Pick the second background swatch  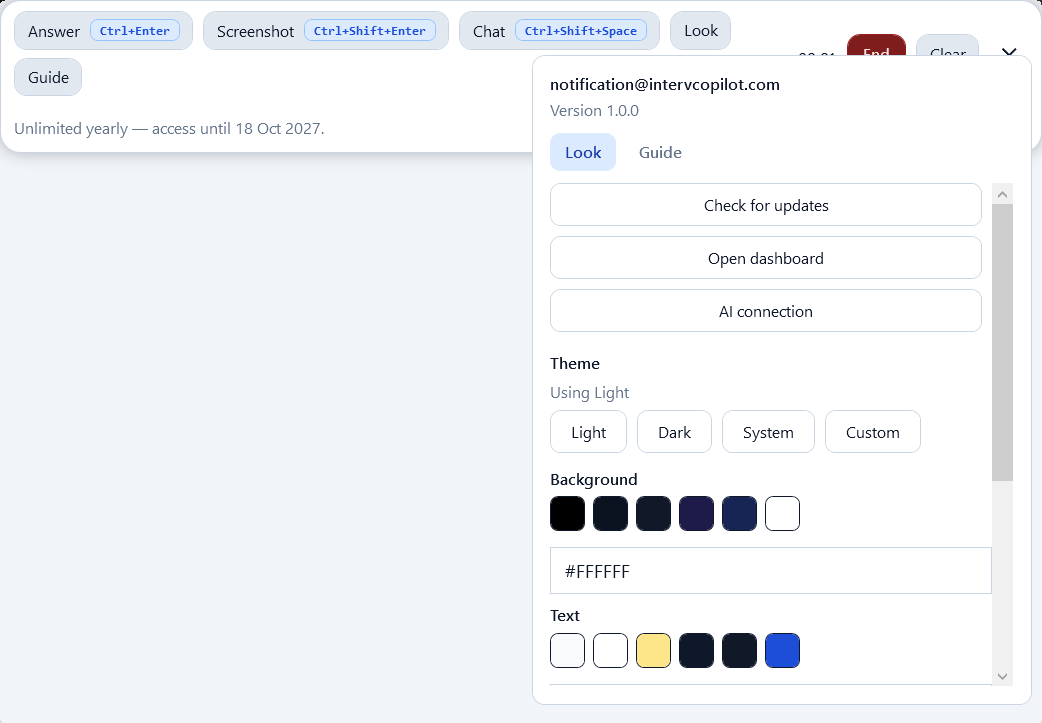(x=610, y=513)
